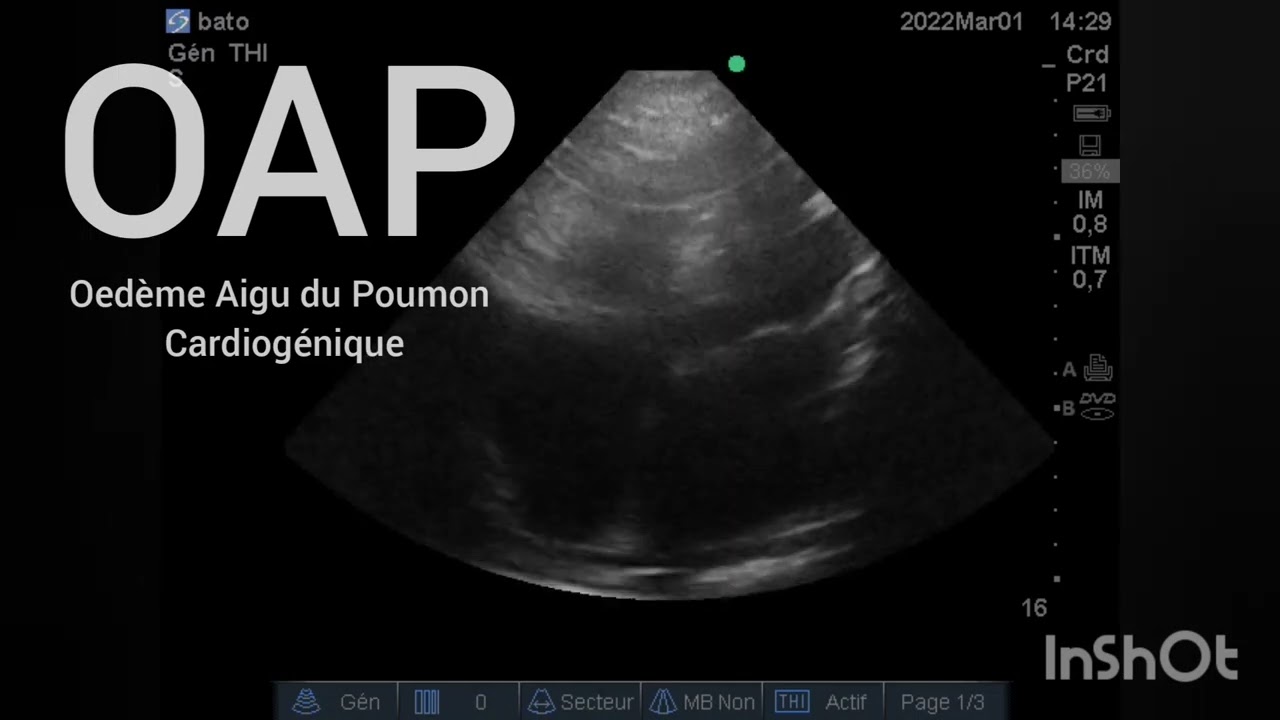Image resolution: width=1280 pixels, height=720 pixels.
Task: Switch THI Actif state
Action: pos(846,702)
